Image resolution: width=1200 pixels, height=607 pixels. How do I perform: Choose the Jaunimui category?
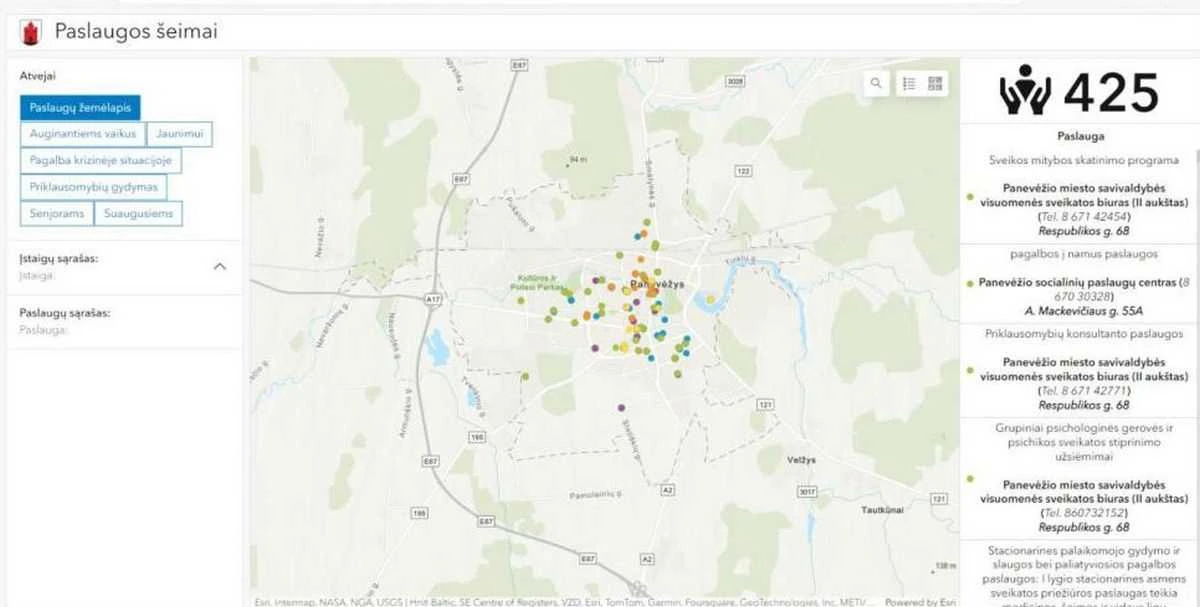pos(179,134)
